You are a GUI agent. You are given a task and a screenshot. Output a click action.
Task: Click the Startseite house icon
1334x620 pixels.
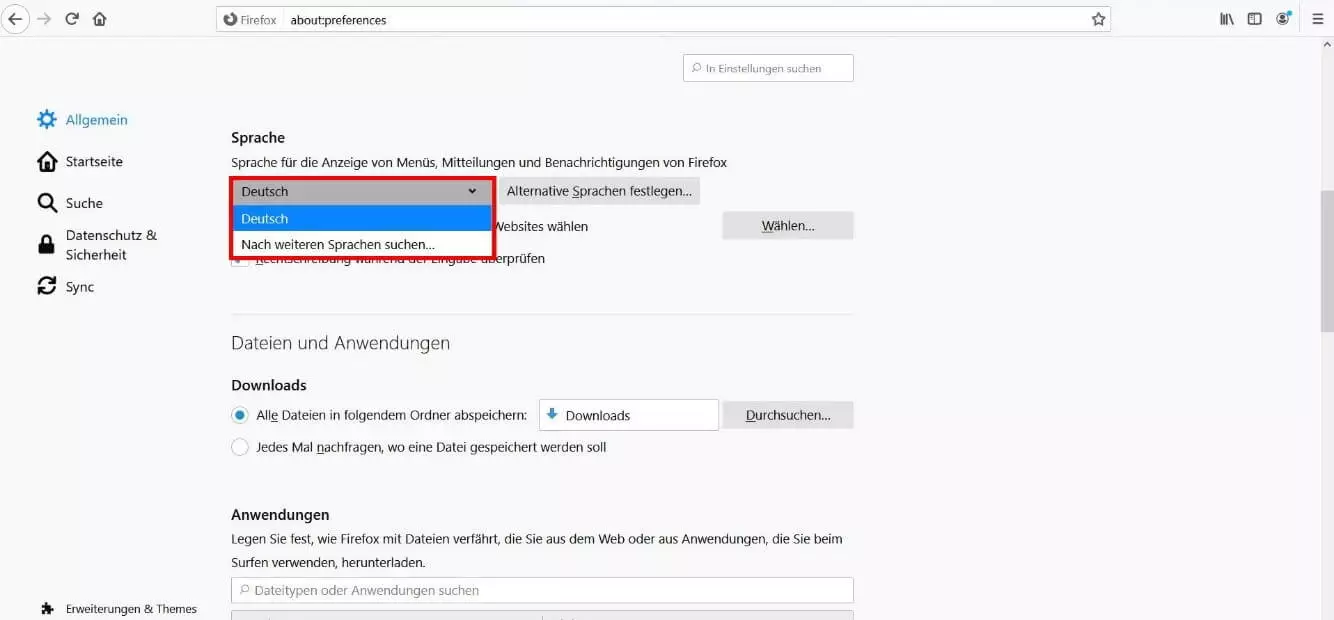pos(47,162)
